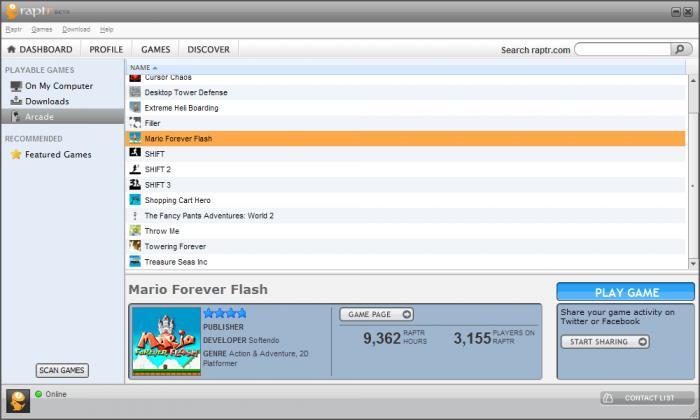Select the Downloads sidebar icon

coord(16,101)
